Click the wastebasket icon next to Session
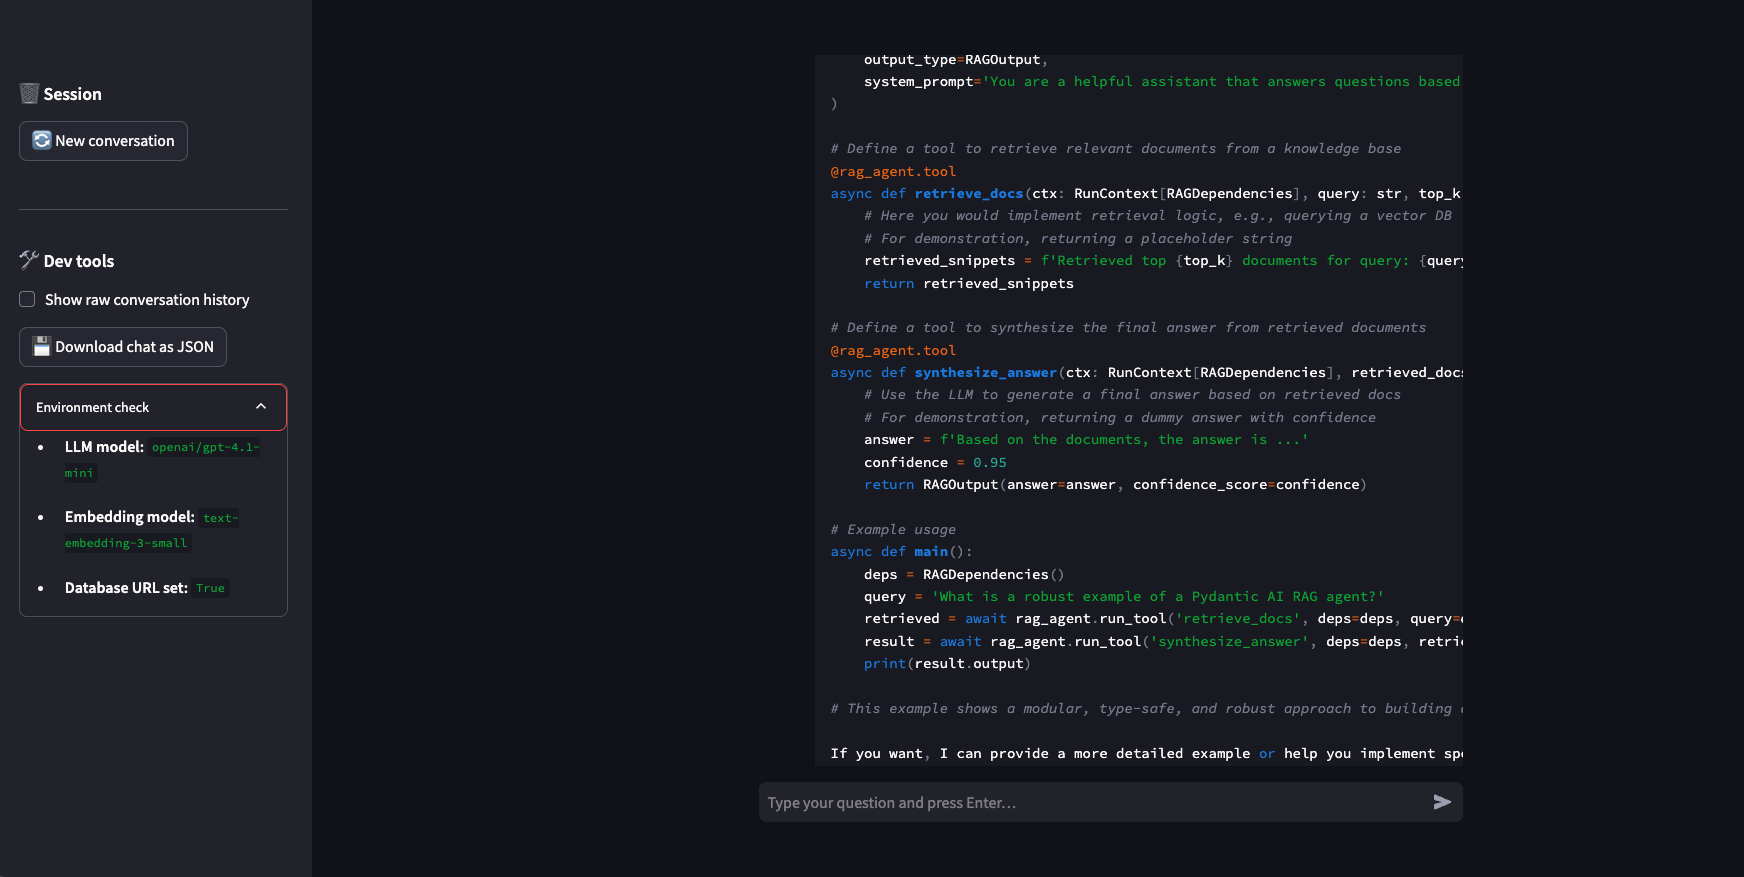The image size is (1744, 877). [x=29, y=93]
